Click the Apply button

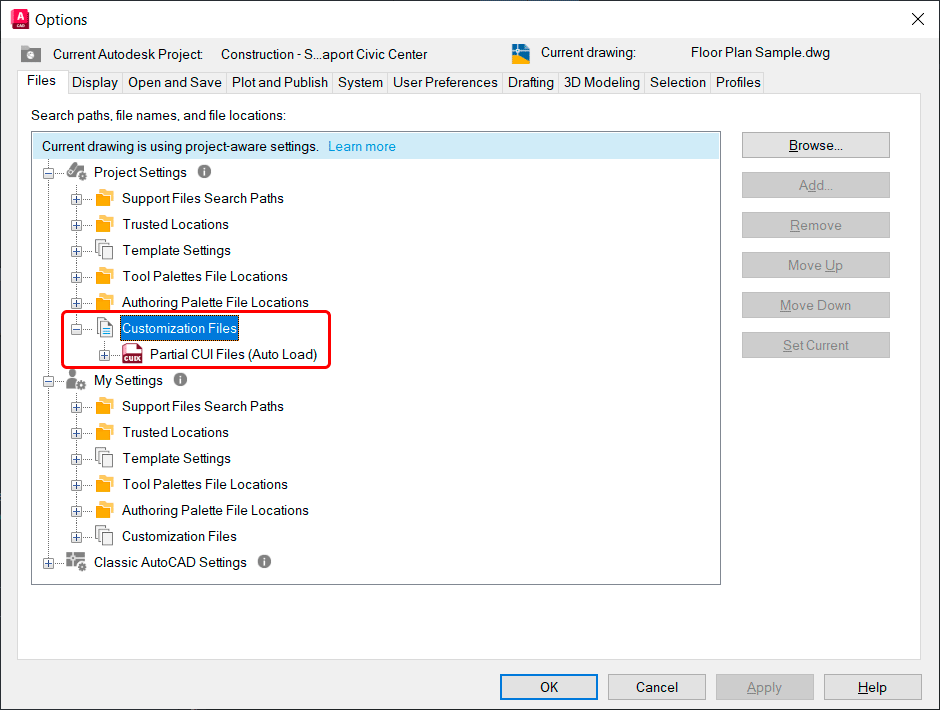pyautogui.click(x=764, y=687)
